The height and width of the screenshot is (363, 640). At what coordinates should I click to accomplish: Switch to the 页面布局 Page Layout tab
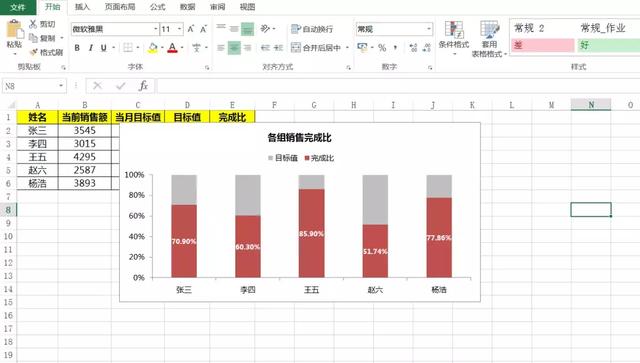(120, 7)
